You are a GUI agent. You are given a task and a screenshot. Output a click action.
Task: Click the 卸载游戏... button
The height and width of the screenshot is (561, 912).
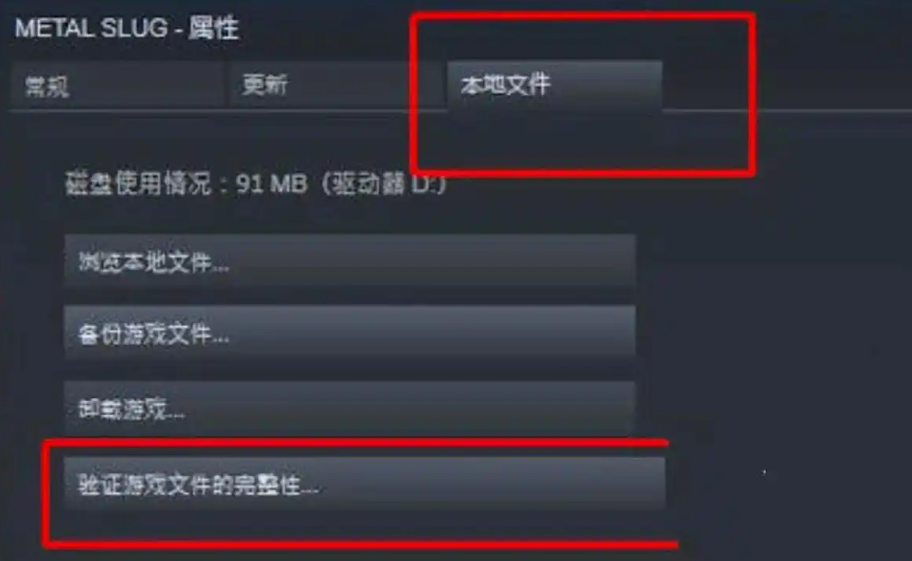pos(350,407)
